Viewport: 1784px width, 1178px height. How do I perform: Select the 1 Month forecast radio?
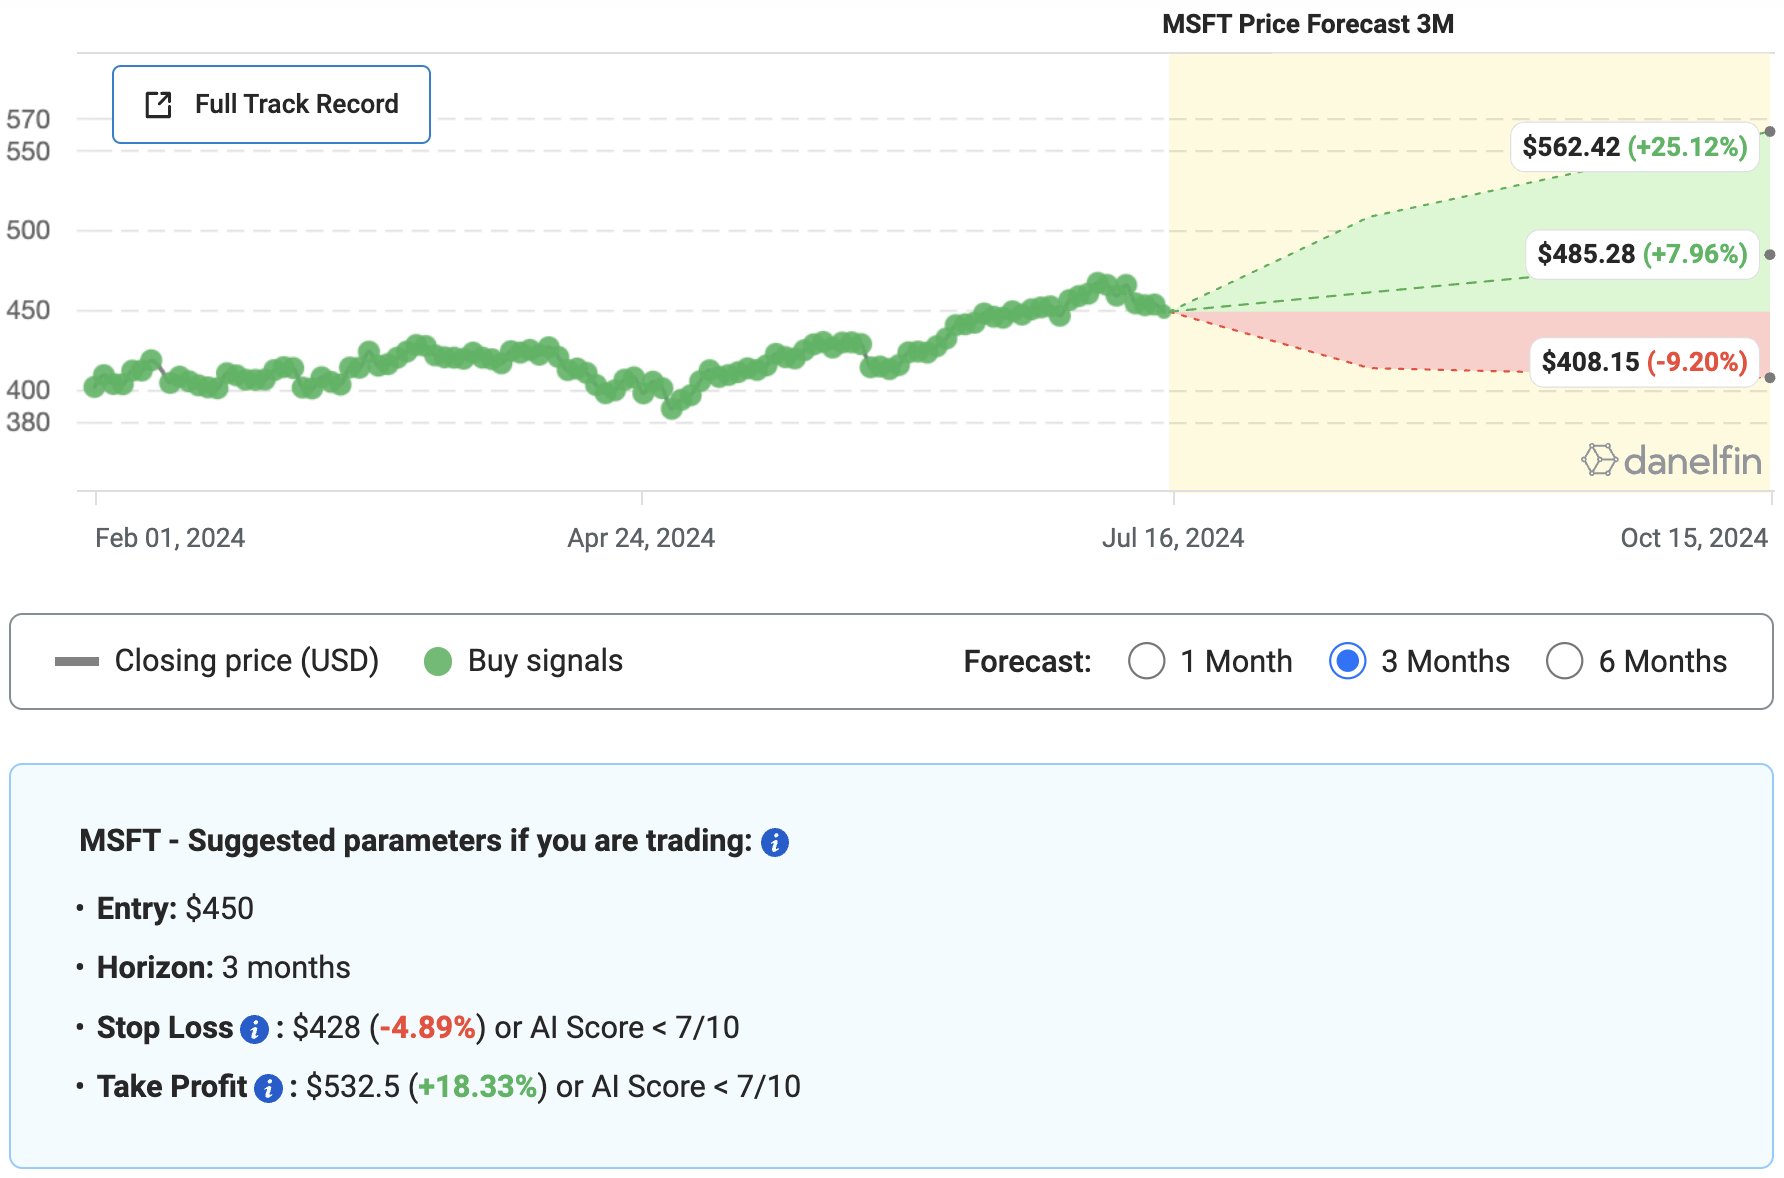[1146, 661]
